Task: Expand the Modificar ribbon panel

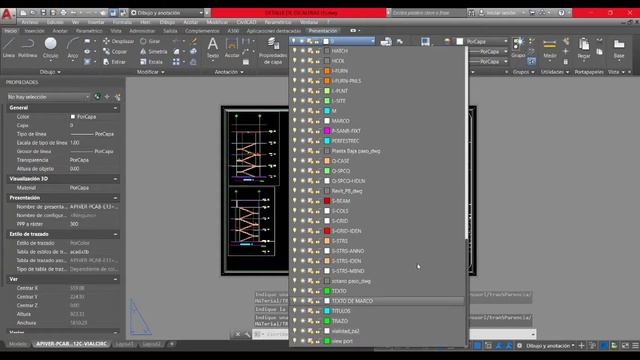Action: point(151,72)
